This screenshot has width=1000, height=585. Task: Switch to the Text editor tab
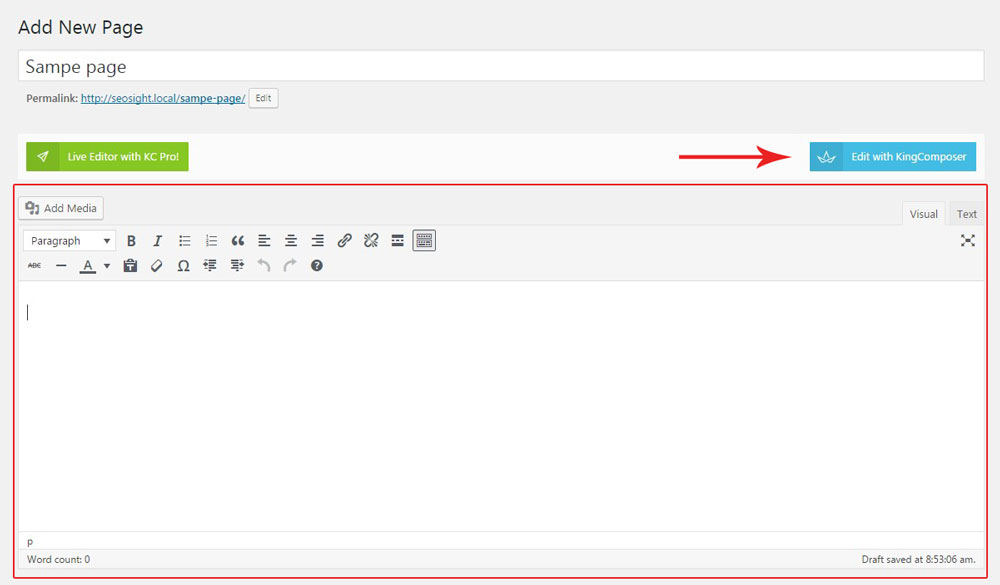[966, 214]
